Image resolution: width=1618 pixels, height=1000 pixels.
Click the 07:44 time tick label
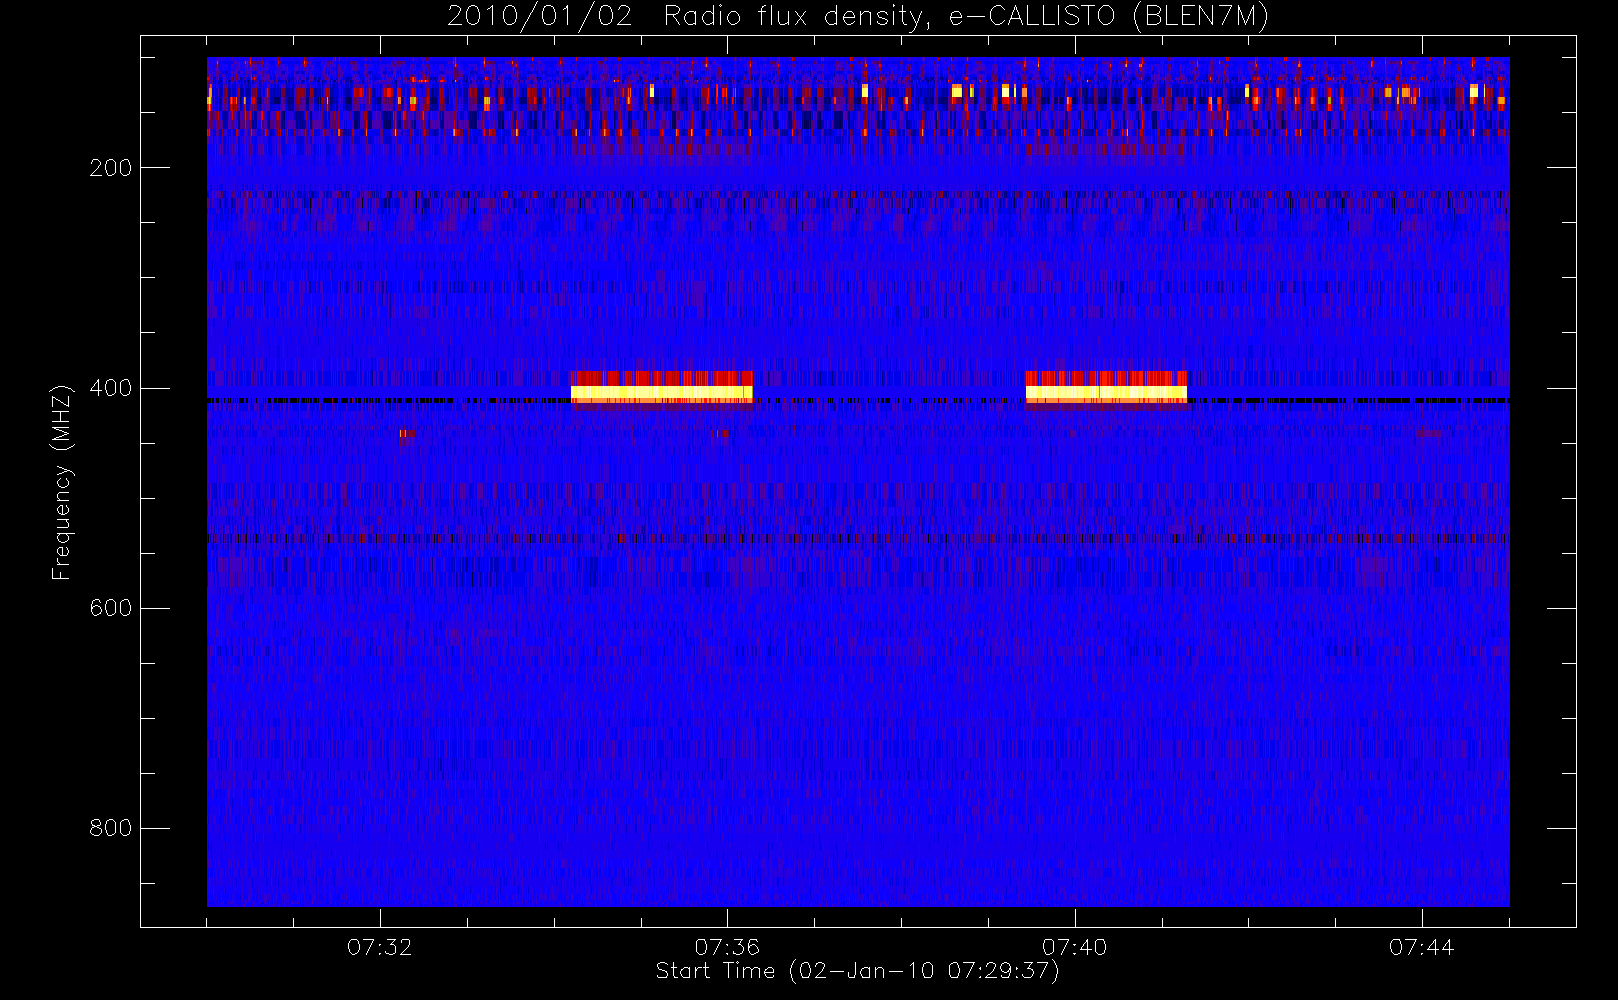[1422, 946]
